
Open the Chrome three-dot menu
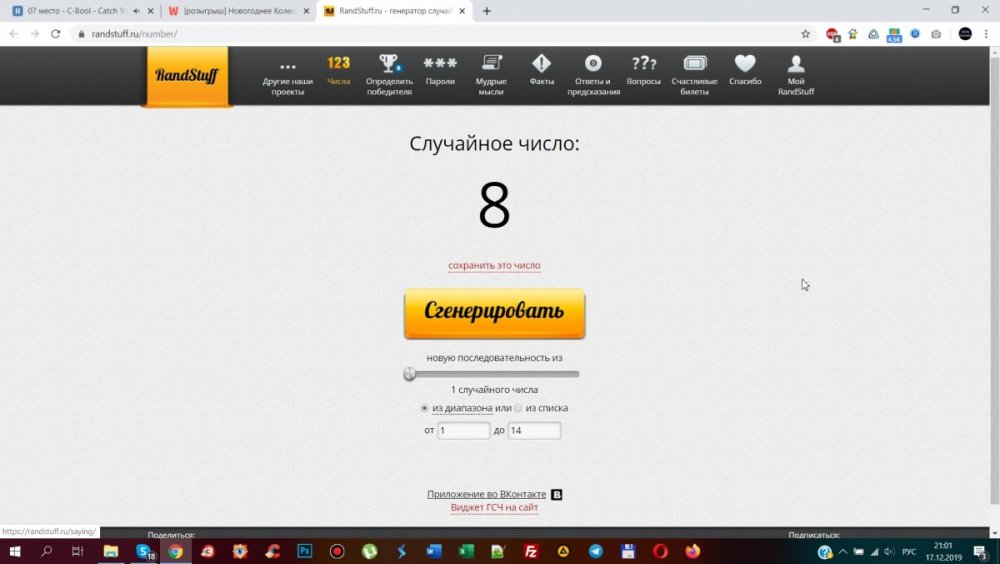coord(986,34)
